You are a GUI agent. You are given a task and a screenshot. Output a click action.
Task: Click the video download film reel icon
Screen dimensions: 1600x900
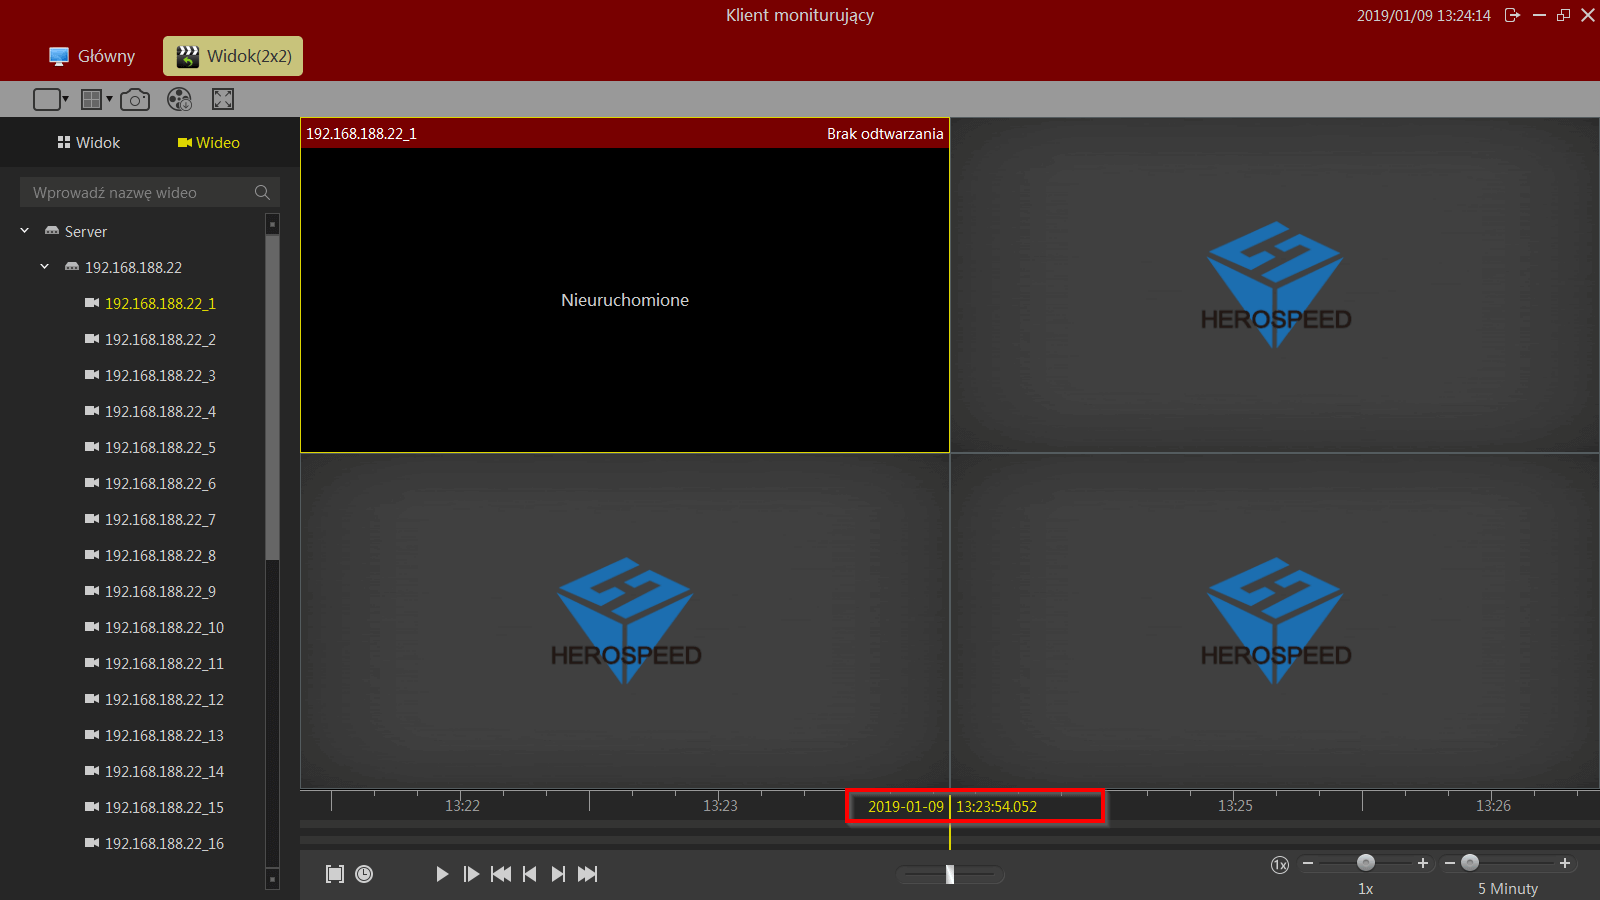(179, 99)
